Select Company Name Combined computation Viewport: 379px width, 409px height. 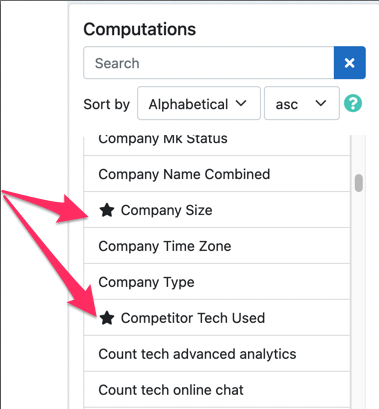point(217,174)
